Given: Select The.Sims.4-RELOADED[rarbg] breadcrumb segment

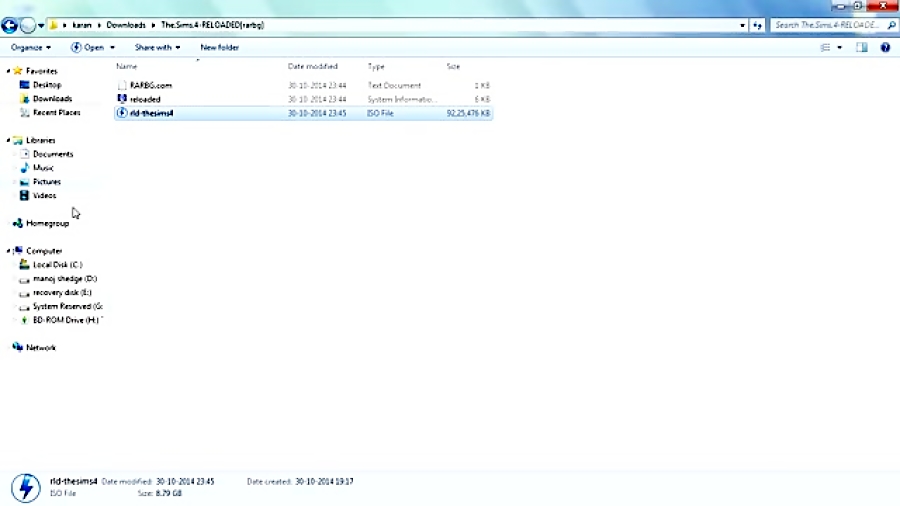Looking at the screenshot, I should [212, 25].
